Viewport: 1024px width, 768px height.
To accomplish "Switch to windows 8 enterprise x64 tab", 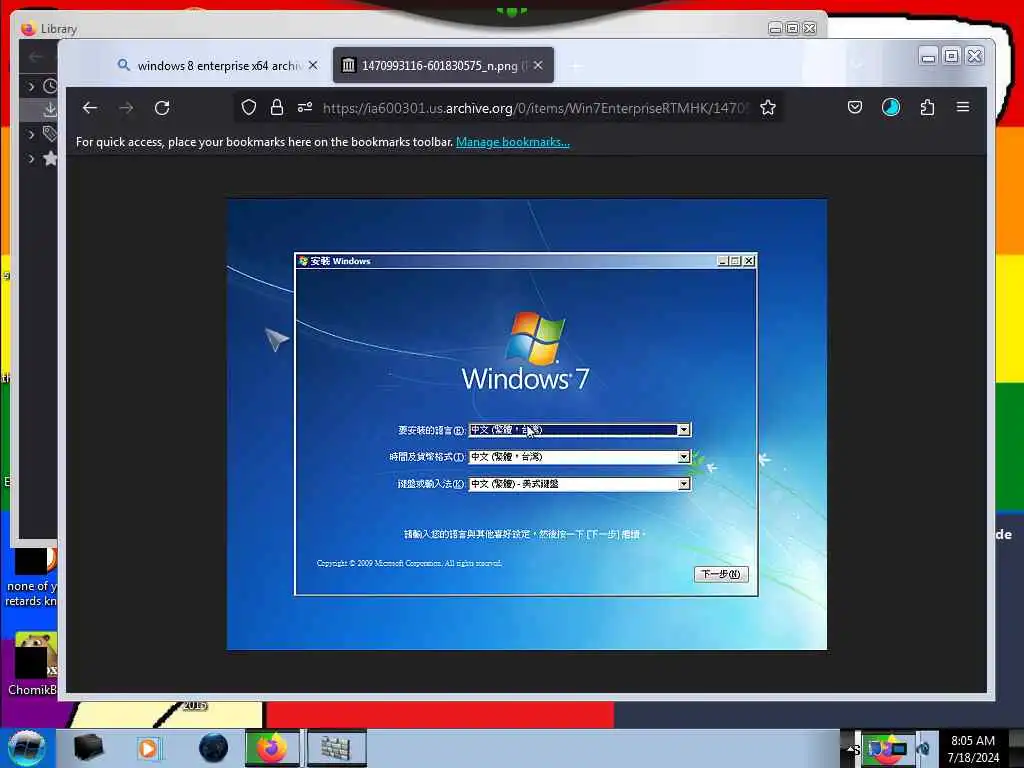I will (218, 65).
